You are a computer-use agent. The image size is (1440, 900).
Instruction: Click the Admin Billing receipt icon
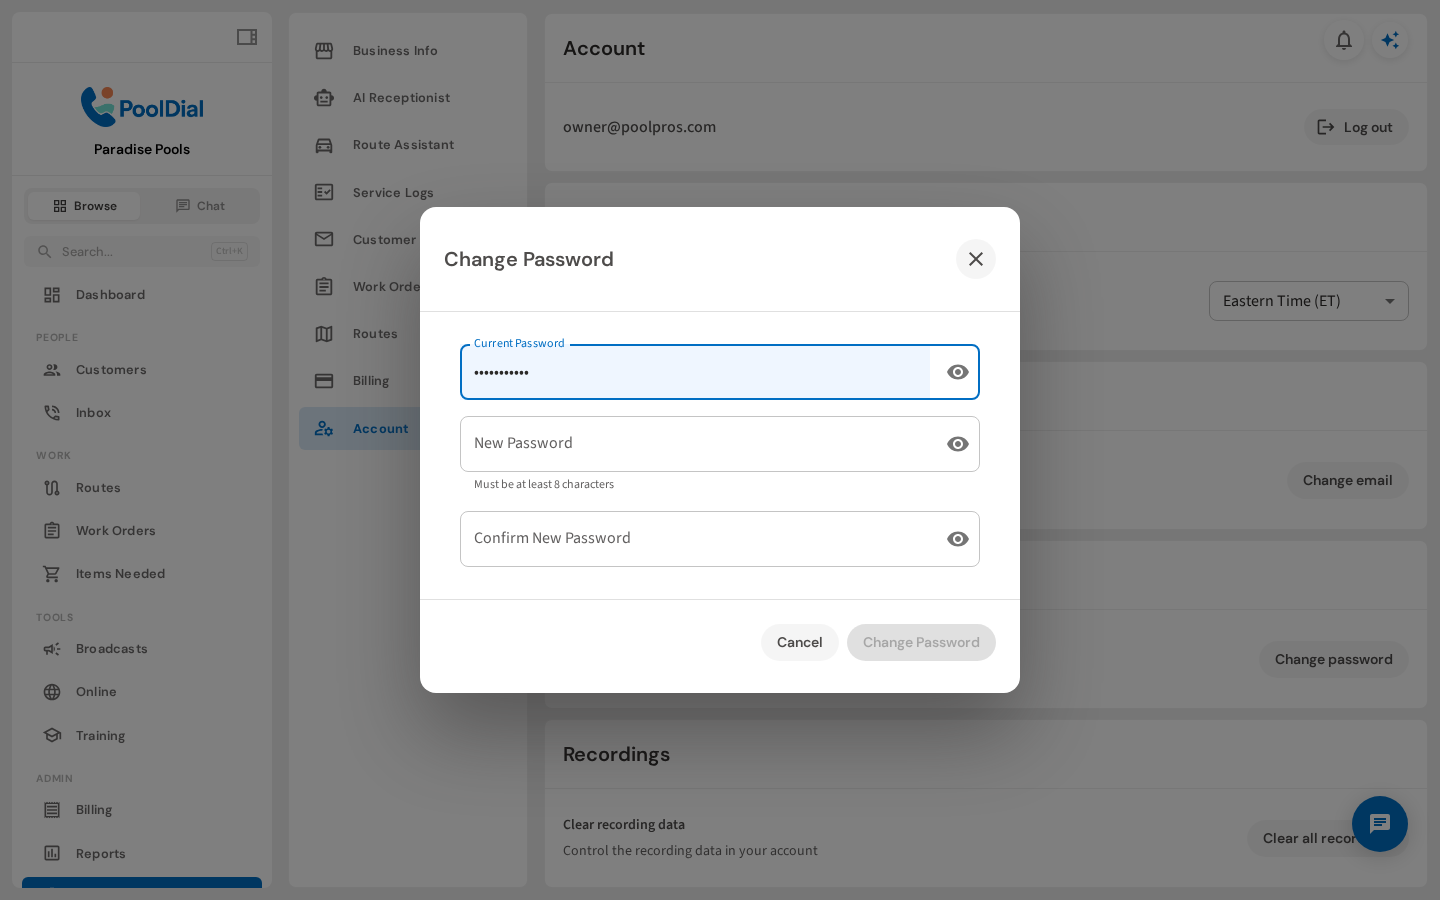pyautogui.click(x=52, y=810)
